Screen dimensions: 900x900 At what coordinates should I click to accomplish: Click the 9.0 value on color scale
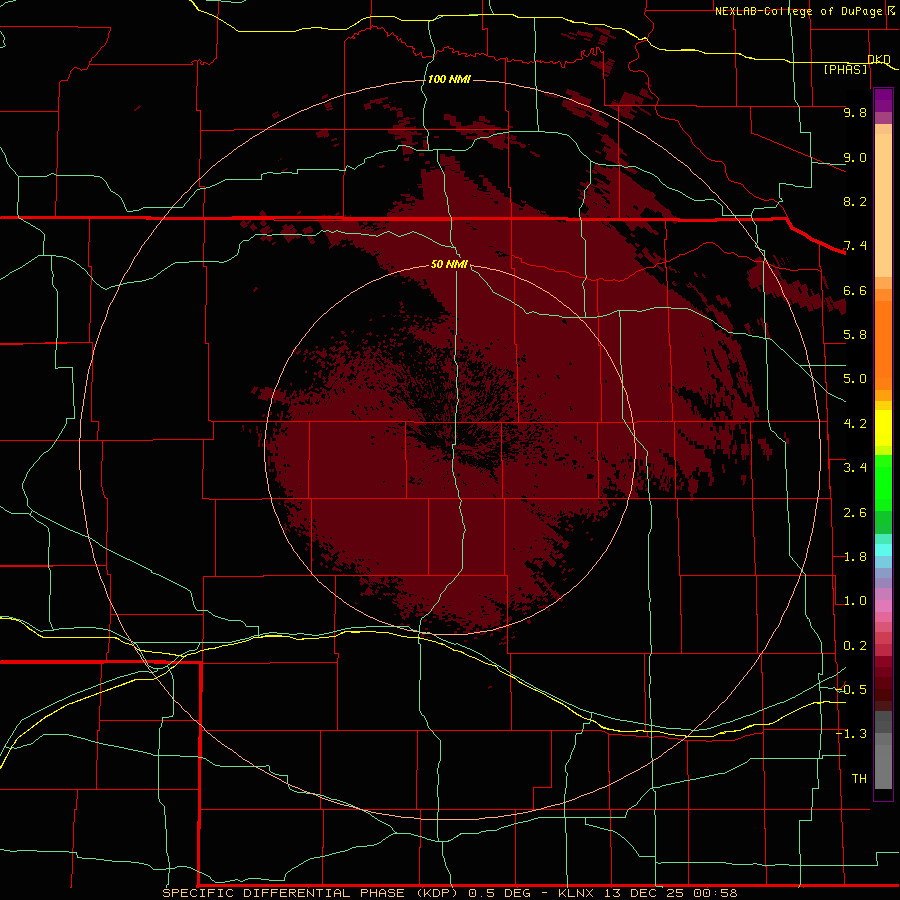(x=855, y=157)
